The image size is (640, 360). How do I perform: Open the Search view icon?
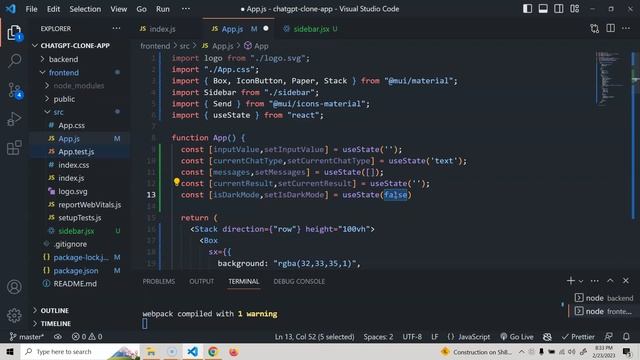pos(14,61)
